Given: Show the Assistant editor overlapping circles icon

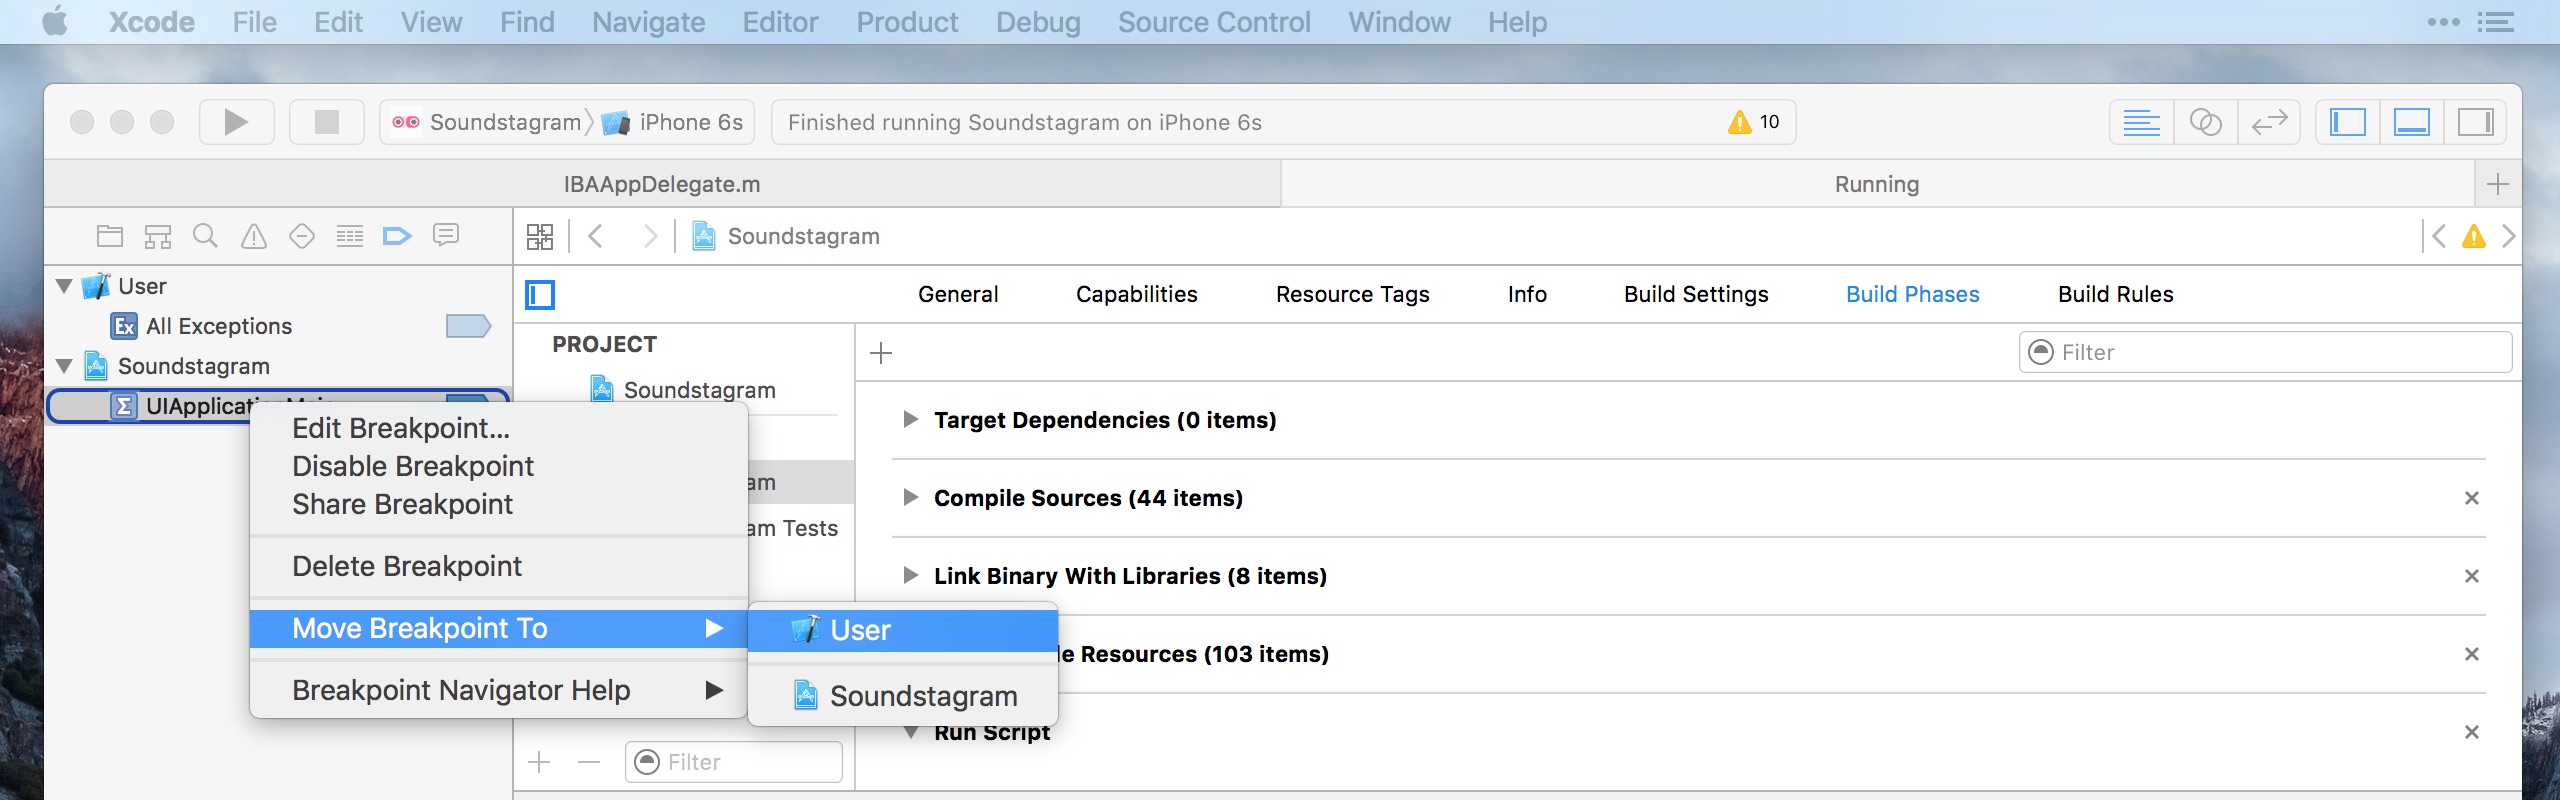Looking at the screenshot, I should click(x=2205, y=122).
